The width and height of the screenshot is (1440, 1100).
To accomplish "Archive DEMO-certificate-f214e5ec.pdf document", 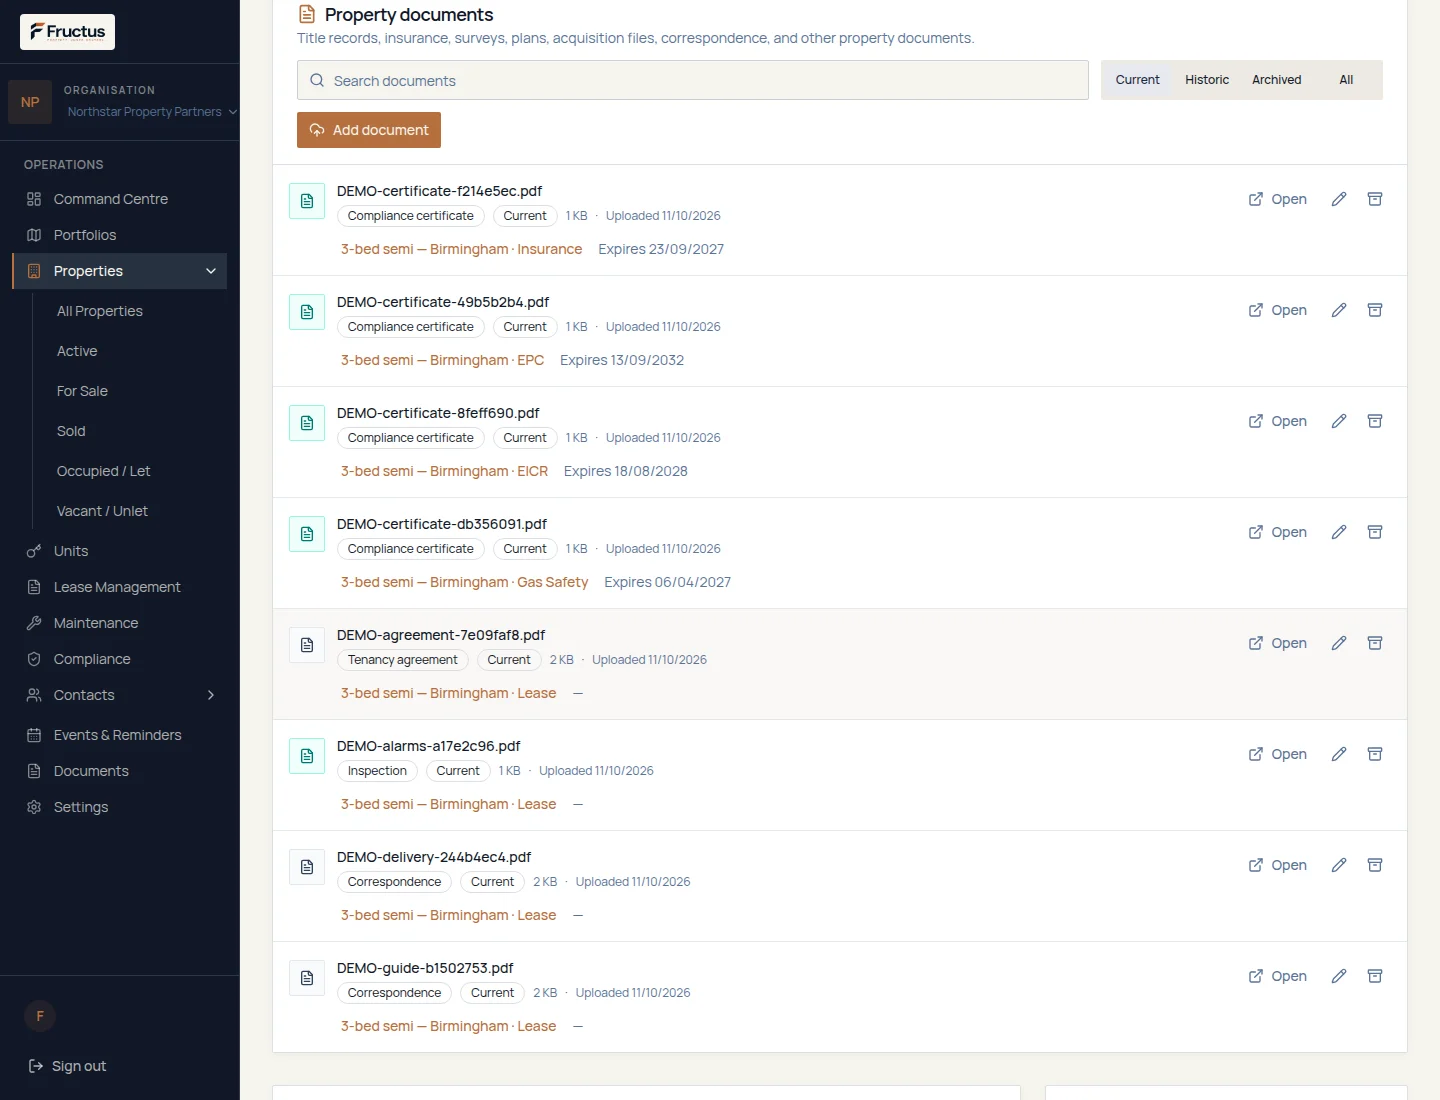I will click(x=1375, y=199).
